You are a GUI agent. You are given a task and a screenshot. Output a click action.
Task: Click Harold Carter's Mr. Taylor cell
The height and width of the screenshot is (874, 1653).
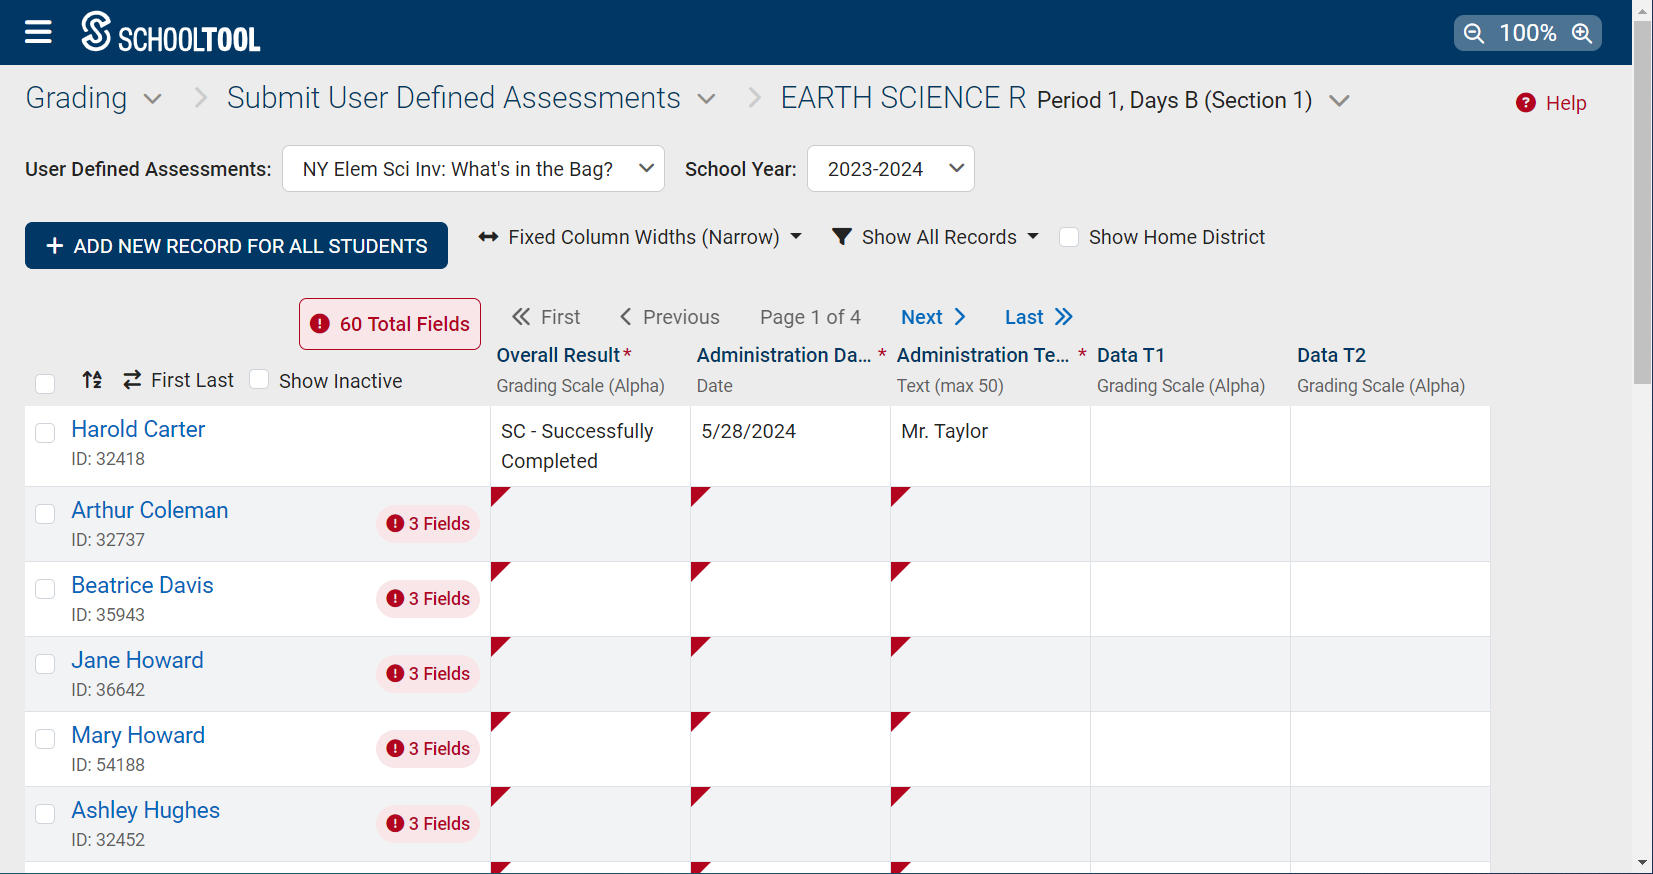(x=990, y=446)
